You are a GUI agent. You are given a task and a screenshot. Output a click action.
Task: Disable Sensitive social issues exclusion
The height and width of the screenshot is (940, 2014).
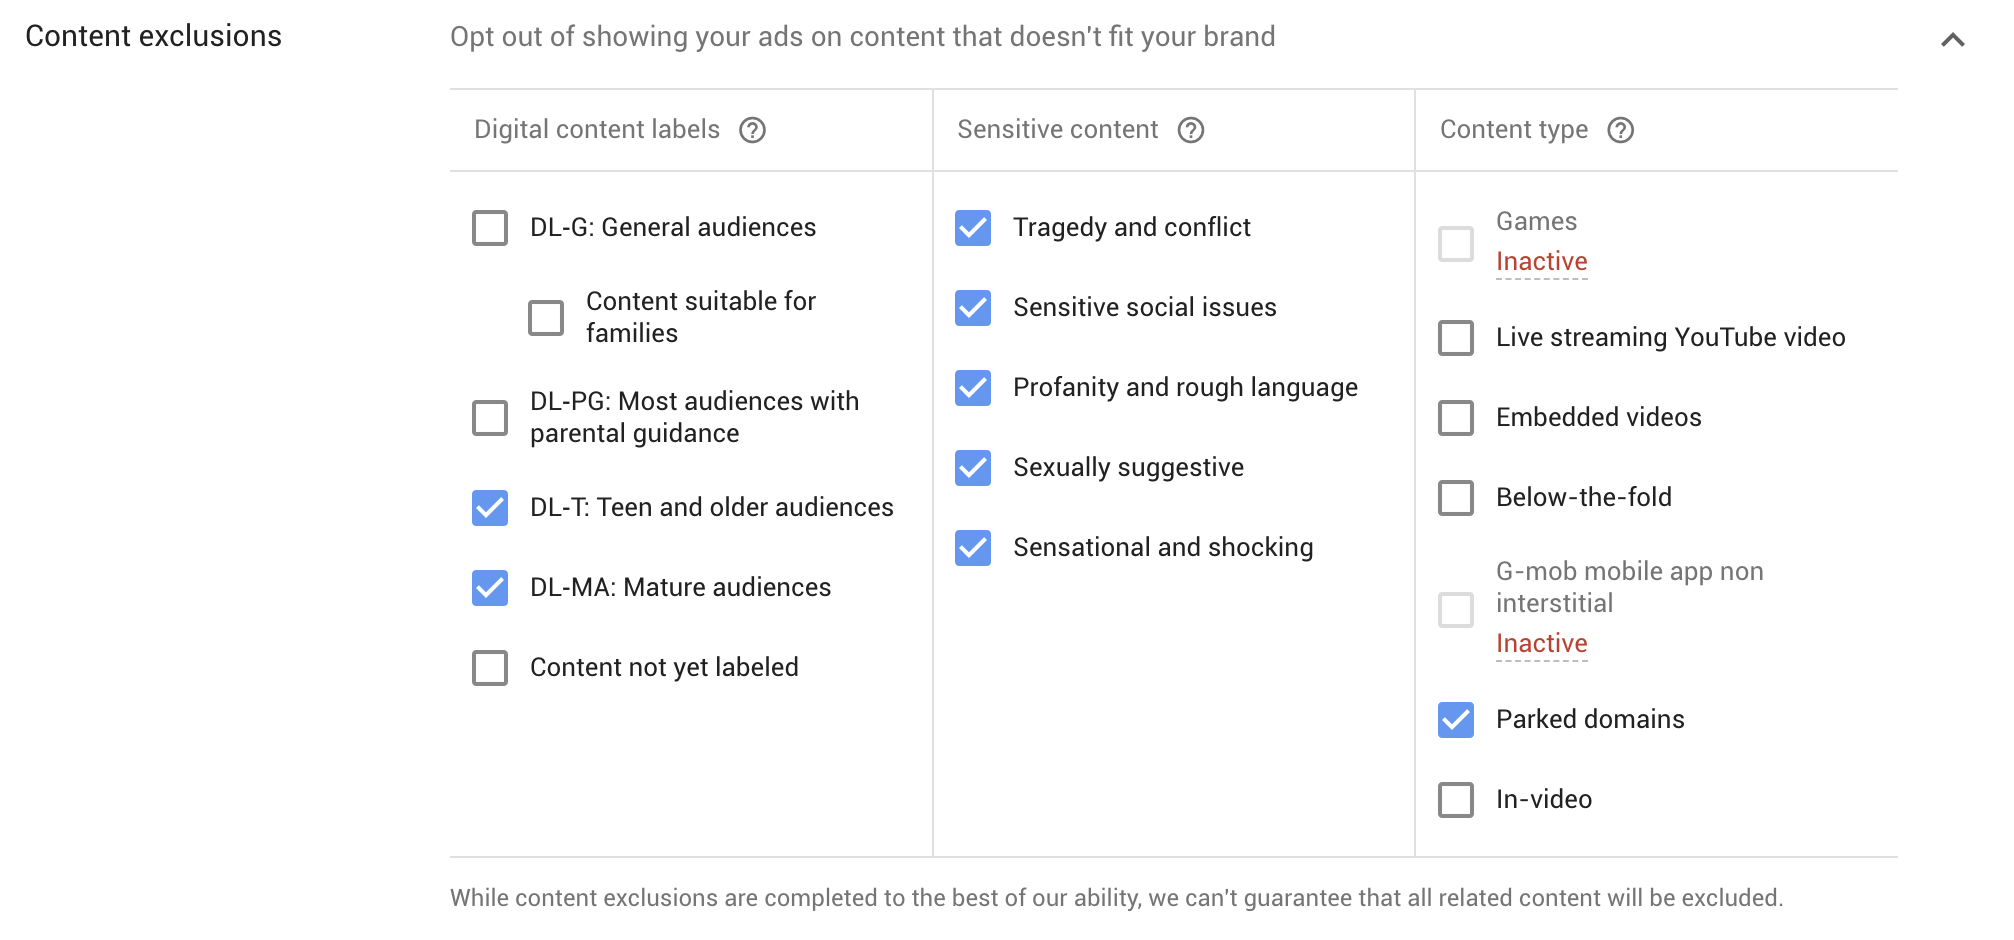click(972, 308)
